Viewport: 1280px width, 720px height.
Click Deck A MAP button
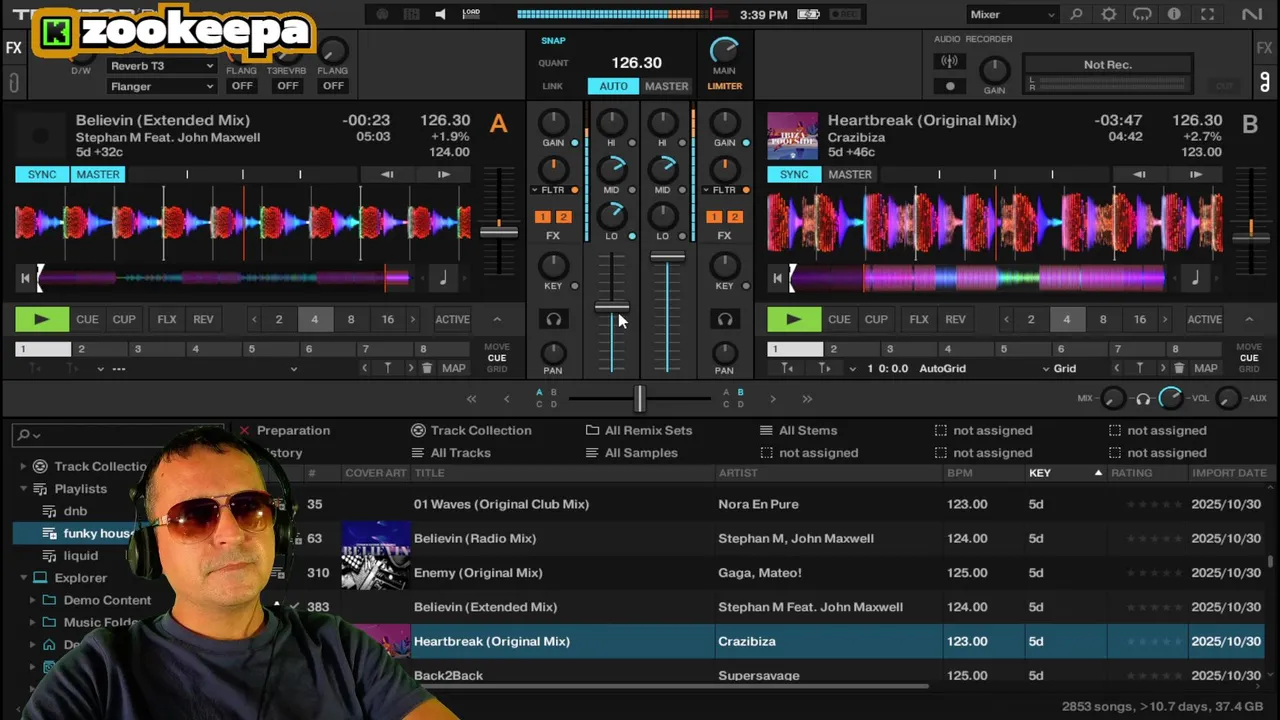pos(454,368)
